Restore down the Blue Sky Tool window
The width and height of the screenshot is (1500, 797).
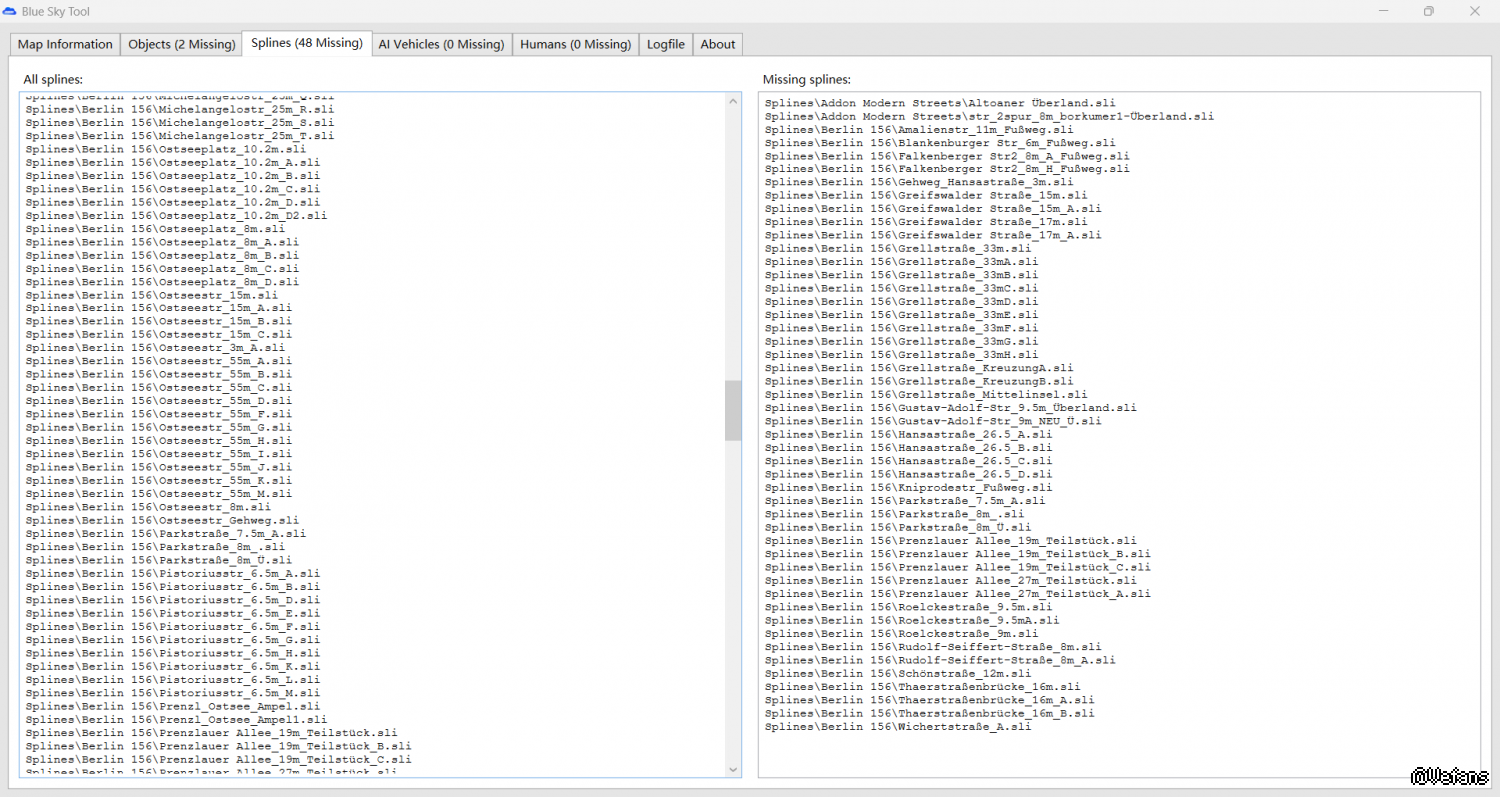pyautogui.click(x=1429, y=11)
